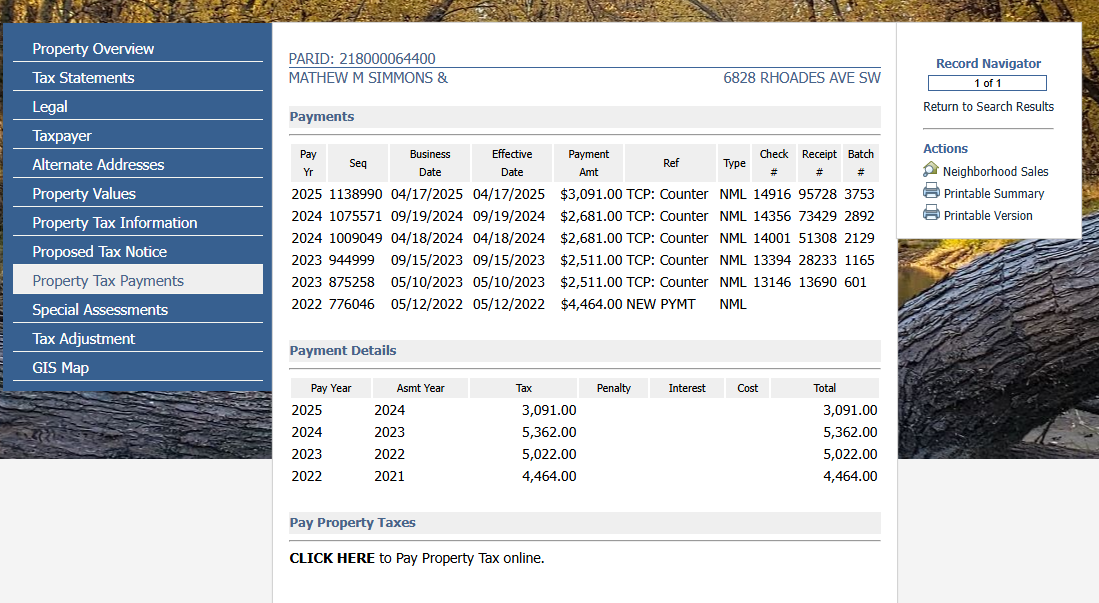Click the Printable Summary printer icon
1099x603 pixels.
[931, 192]
